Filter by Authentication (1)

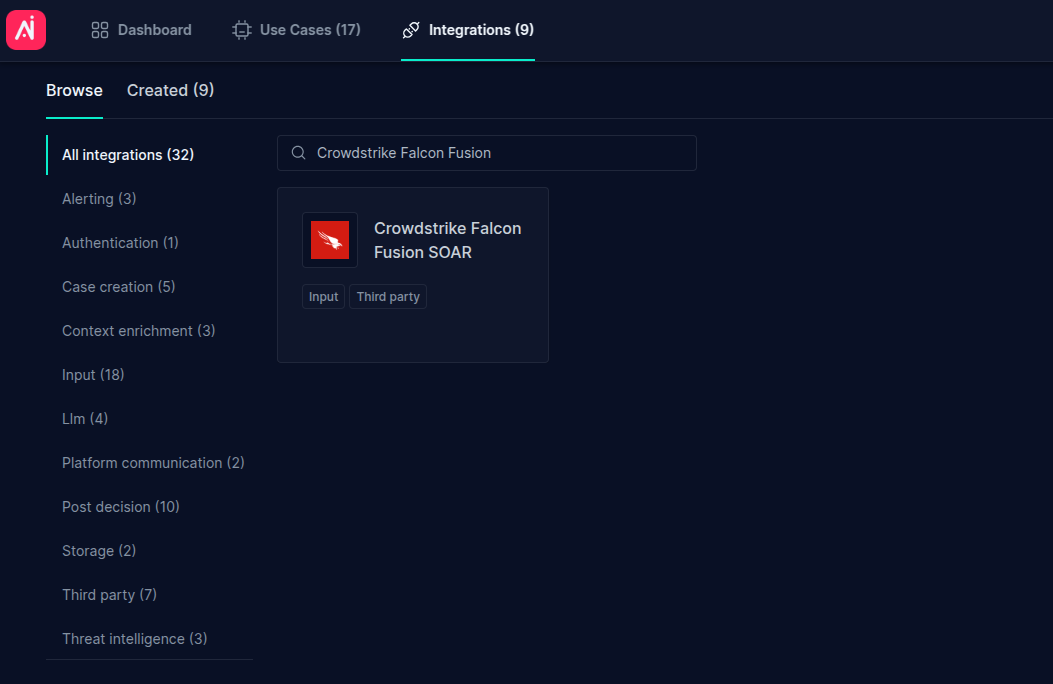click(x=120, y=243)
